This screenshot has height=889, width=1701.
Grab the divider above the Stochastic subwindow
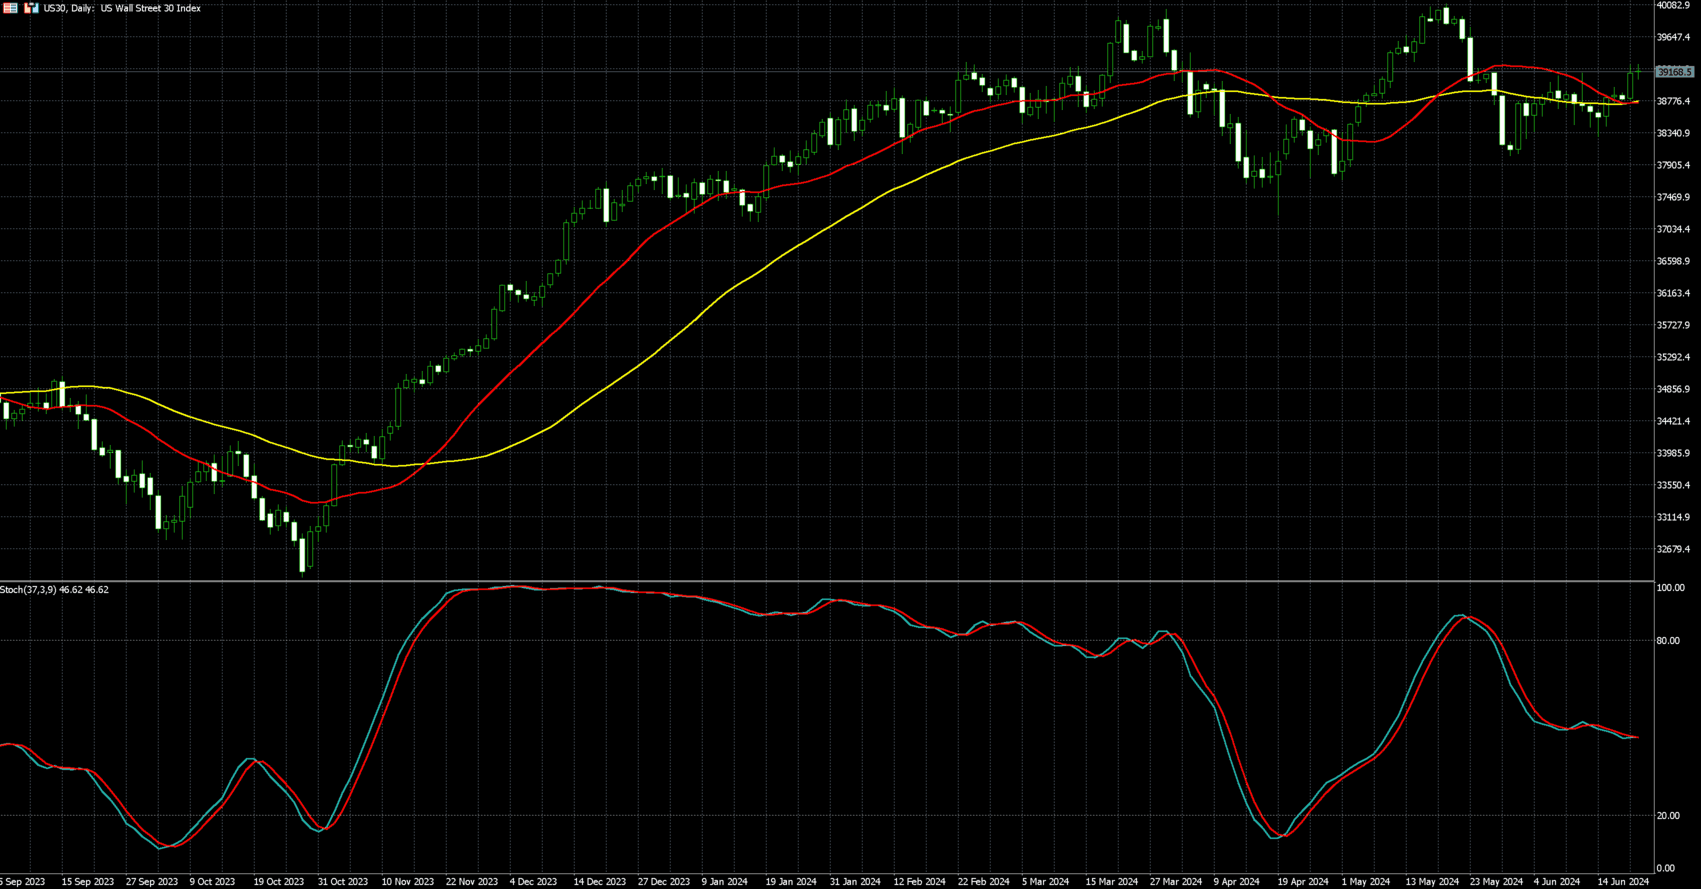click(x=800, y=581)
